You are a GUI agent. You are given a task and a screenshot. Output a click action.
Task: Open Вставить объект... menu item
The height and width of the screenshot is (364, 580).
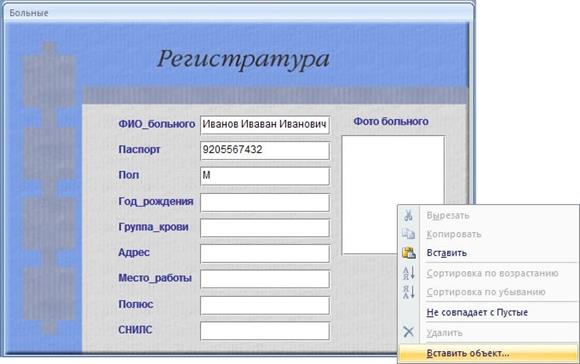[488, 353]
